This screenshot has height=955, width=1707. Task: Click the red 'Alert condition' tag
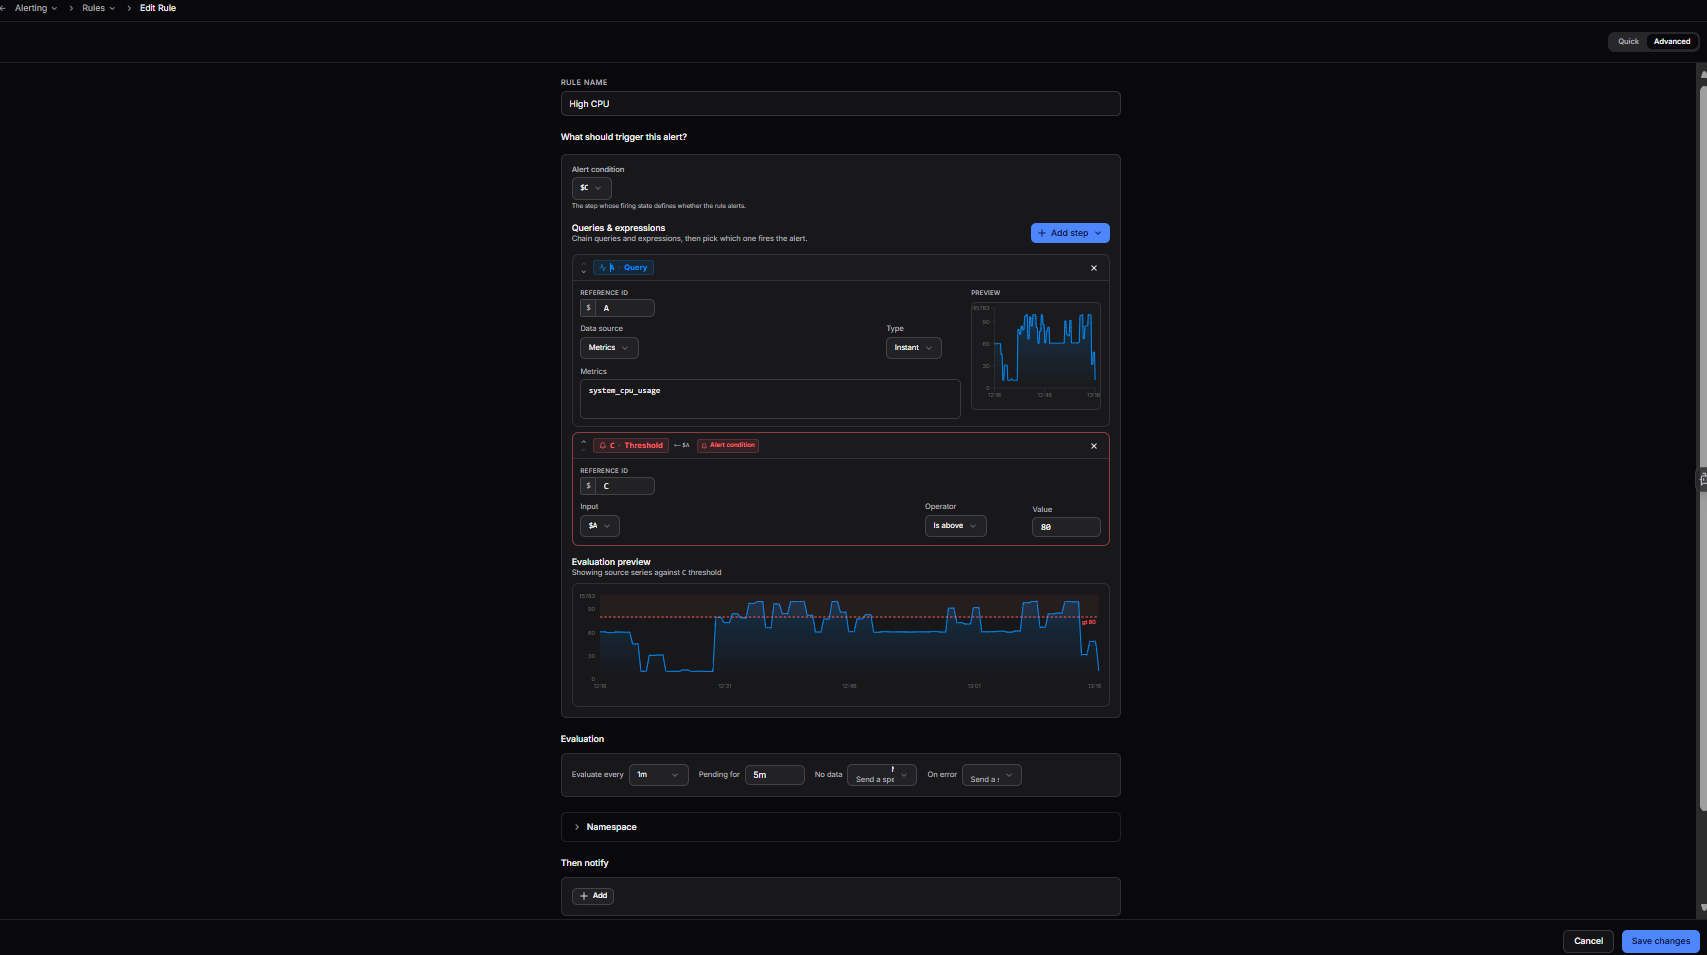[x=728, y=445]
